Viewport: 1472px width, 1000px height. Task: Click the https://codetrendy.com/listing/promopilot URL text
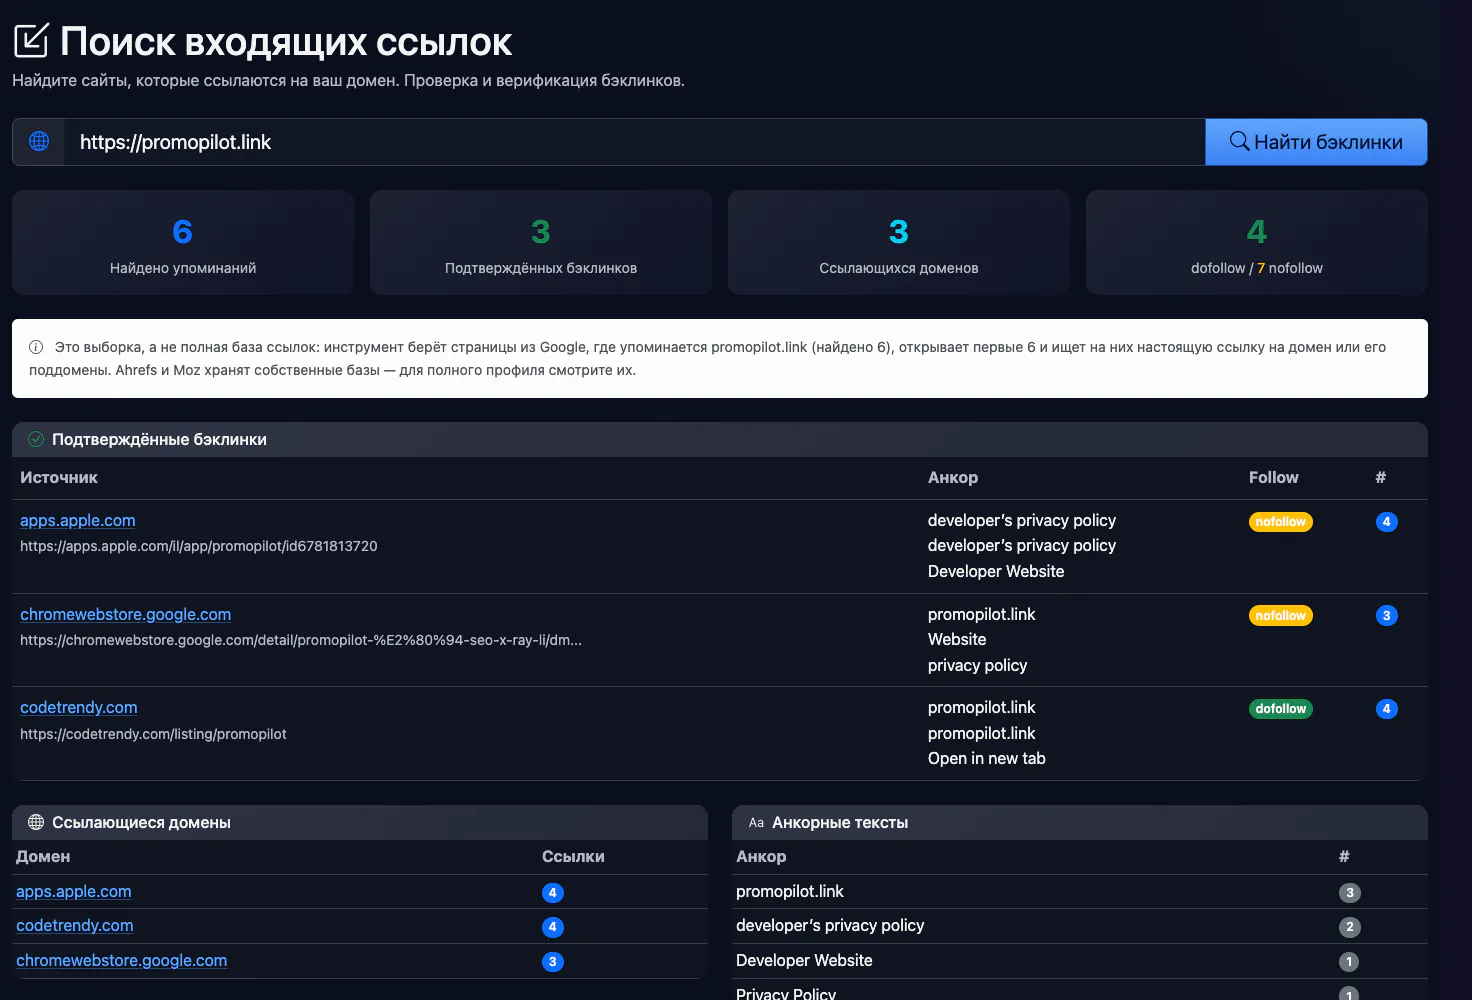point(153,734)
